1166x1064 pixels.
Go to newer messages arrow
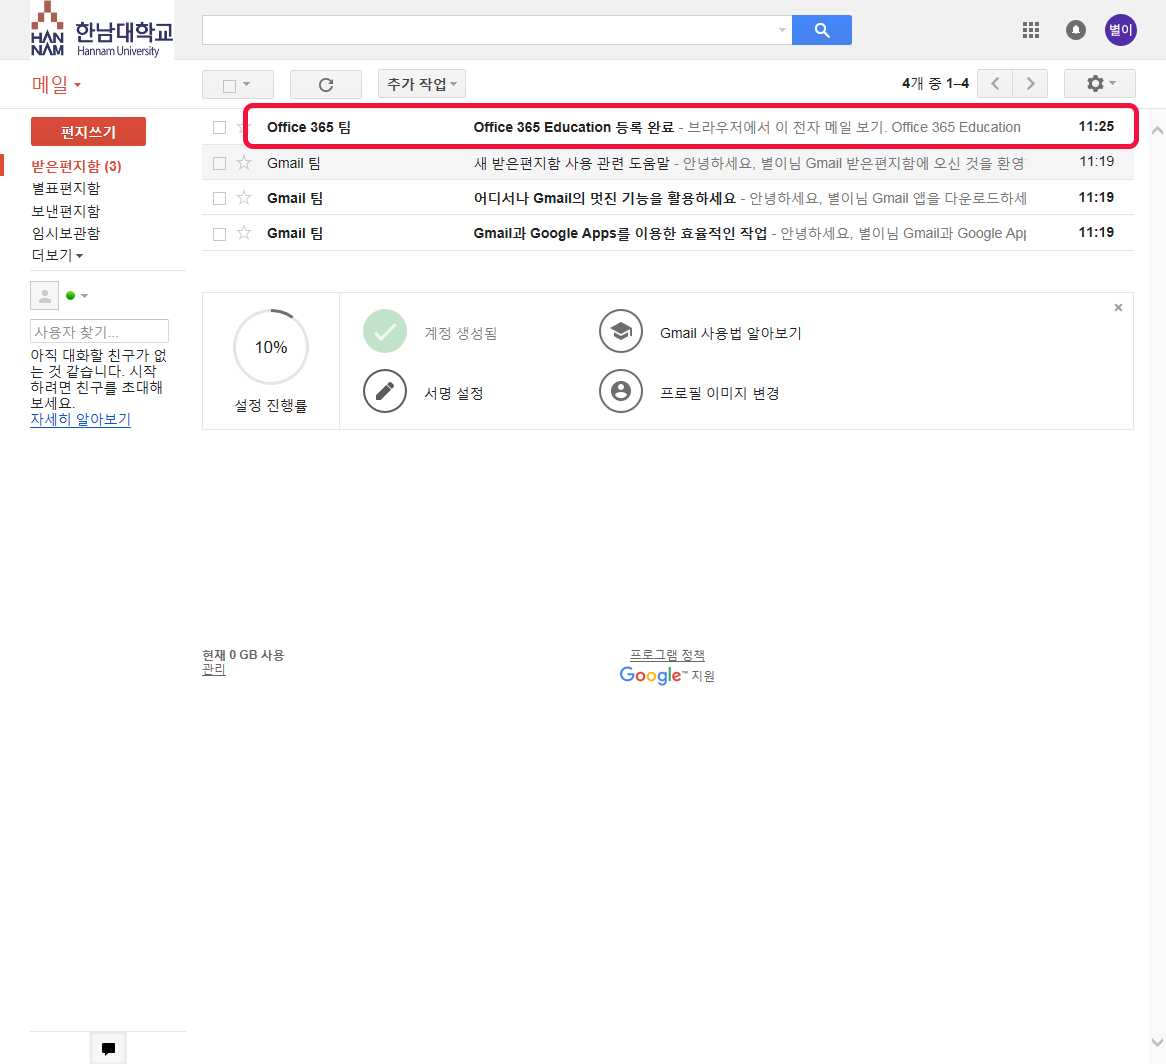coord(995,83)
